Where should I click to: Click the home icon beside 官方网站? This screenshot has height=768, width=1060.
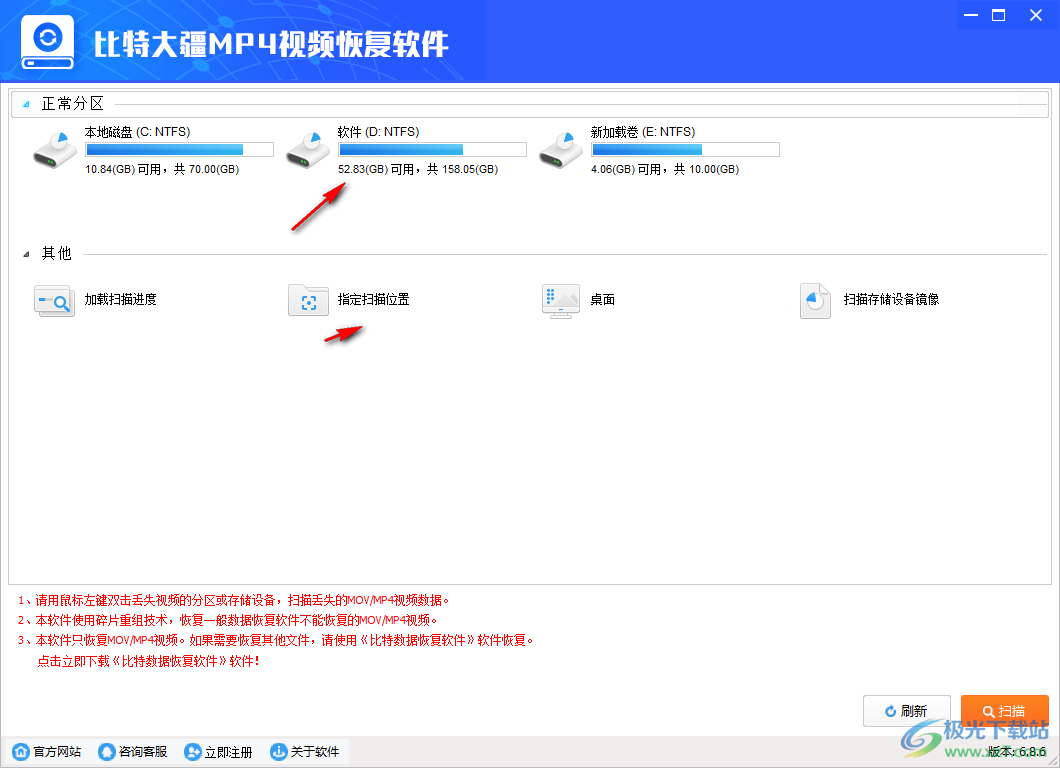click(21, 752)
